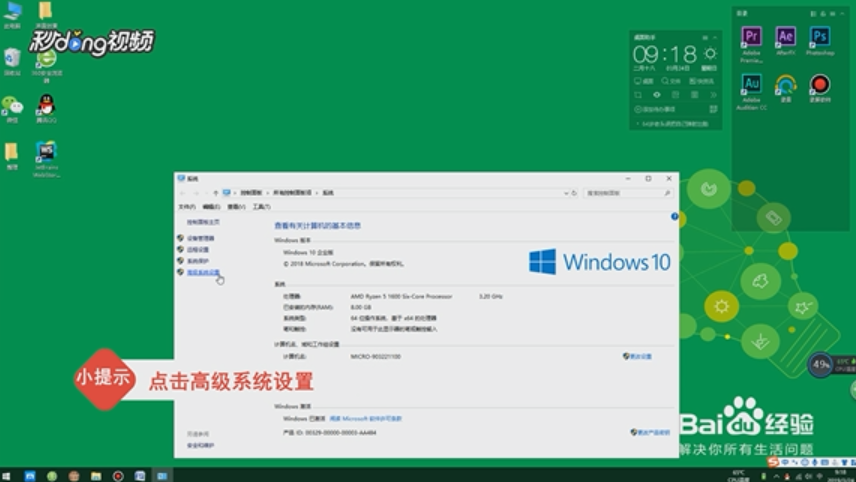The height and width of the screenshot is (482, 856).
Task: Open the Adobe Premiere shortcut
Action: click(x=751, y=43)
